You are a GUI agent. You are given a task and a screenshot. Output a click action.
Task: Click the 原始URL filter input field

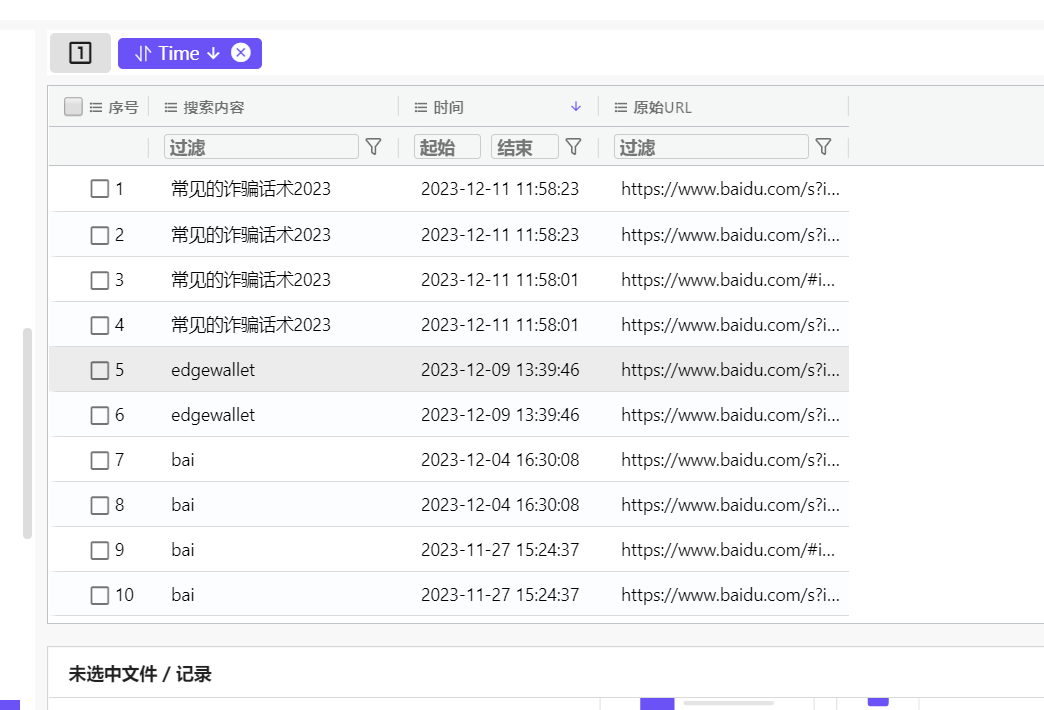711,147
